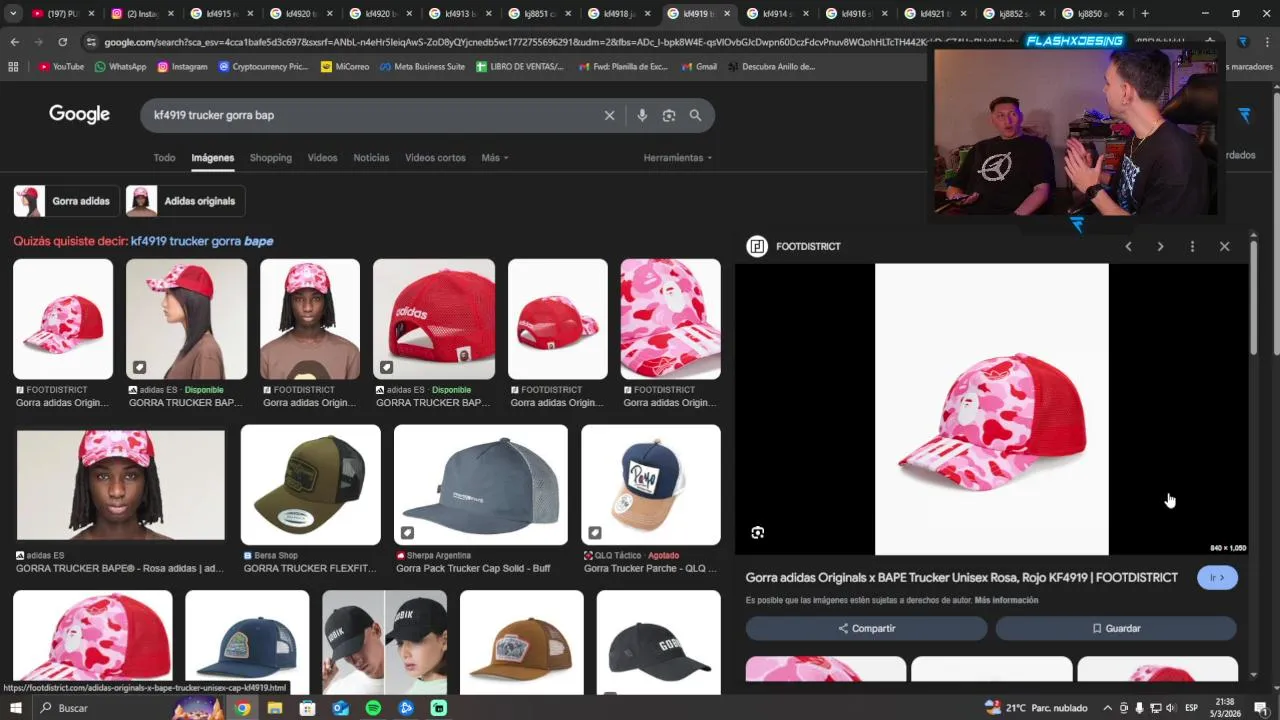The height and width of the screenshot is (720, 1280).
Task: Click the suggested query kf4919 trucker gorra bape
Action: point(202,241)
